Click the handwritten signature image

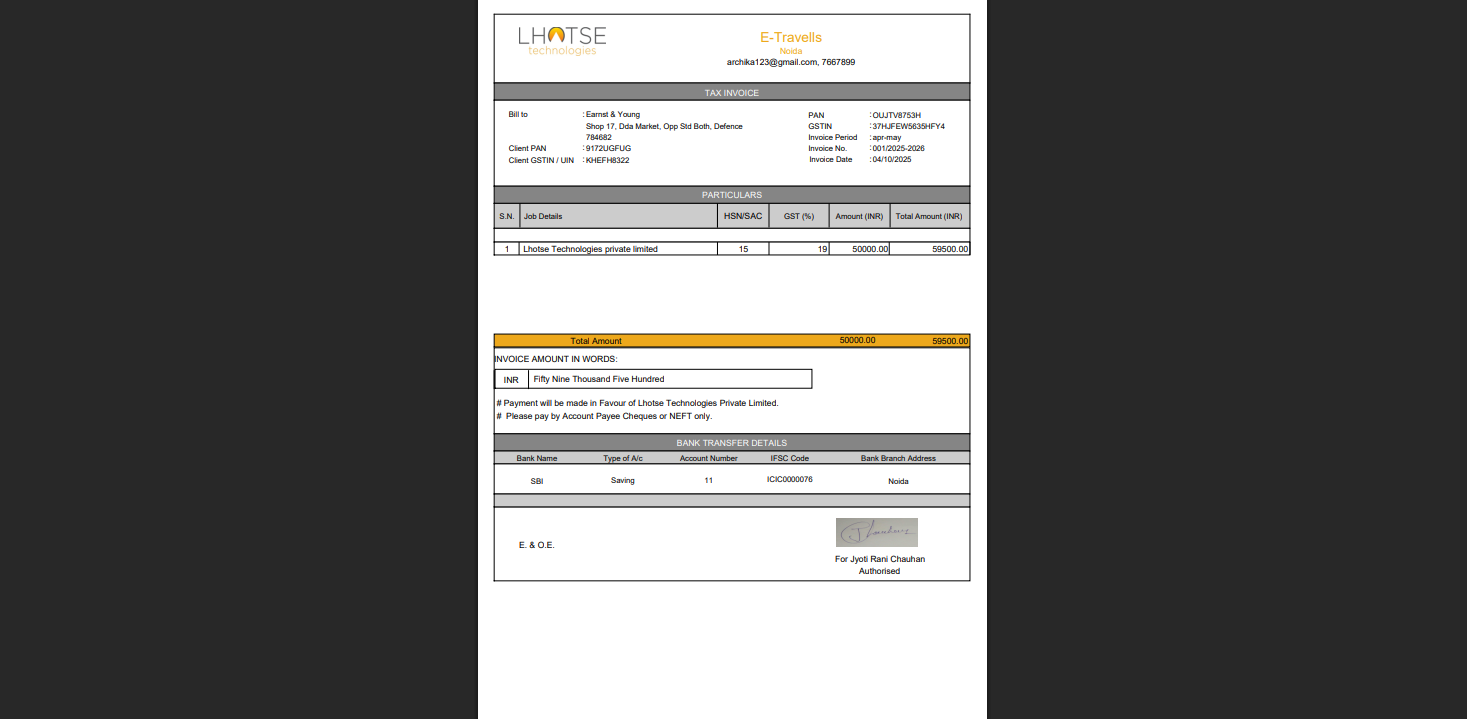click(x=877, y=532)
